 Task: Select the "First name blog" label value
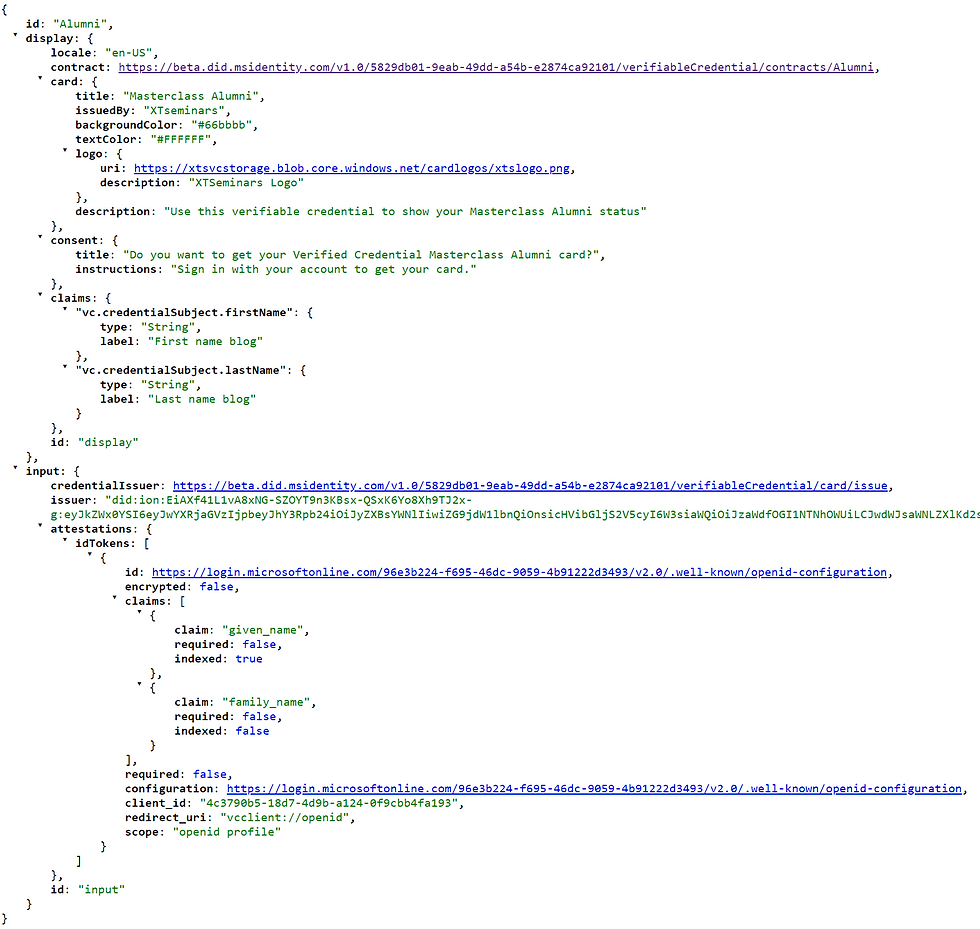pos(205,341)
